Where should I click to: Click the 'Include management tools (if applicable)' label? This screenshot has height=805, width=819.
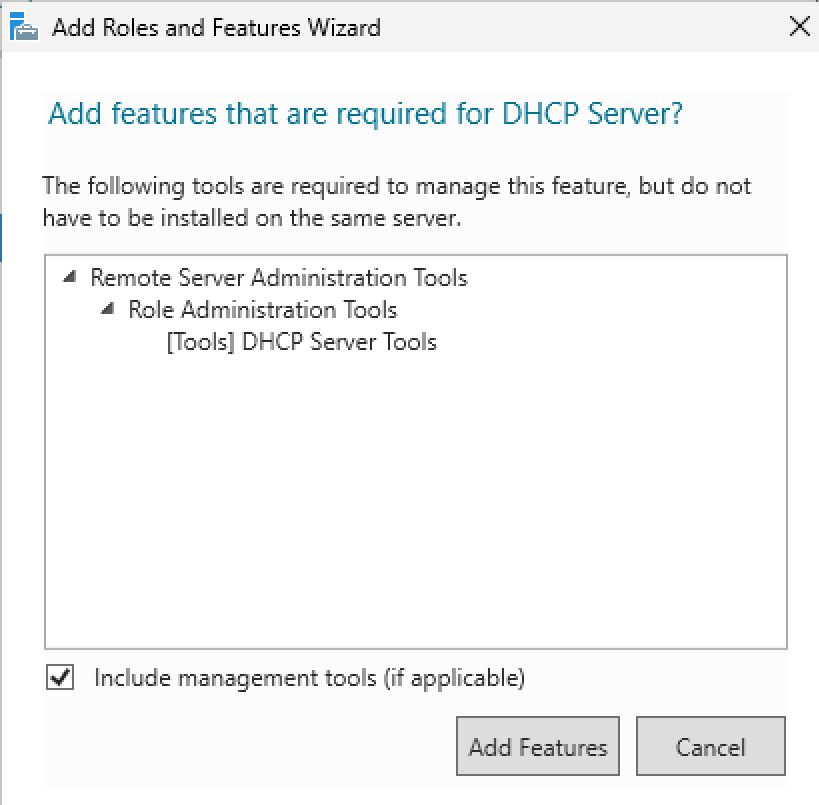click(309, 678)
